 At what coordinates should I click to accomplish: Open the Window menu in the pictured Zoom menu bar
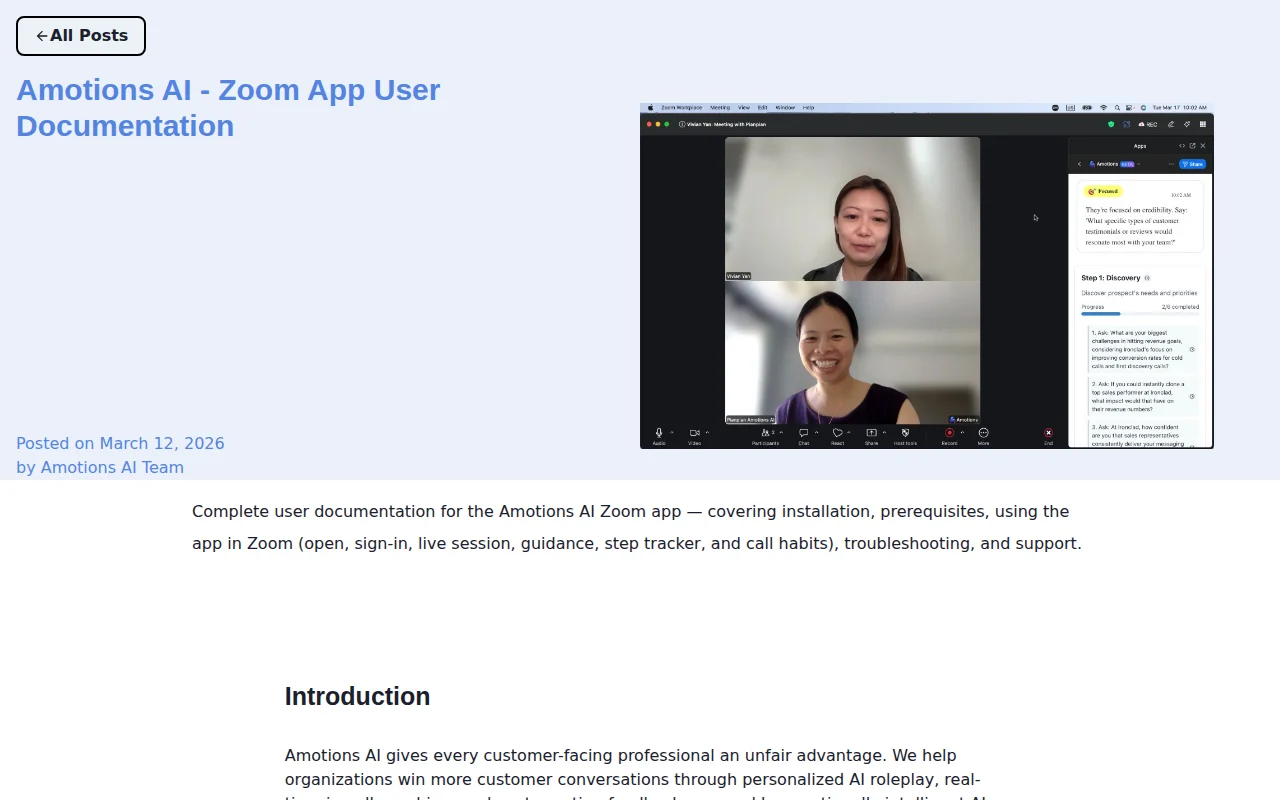coord(785,107)
